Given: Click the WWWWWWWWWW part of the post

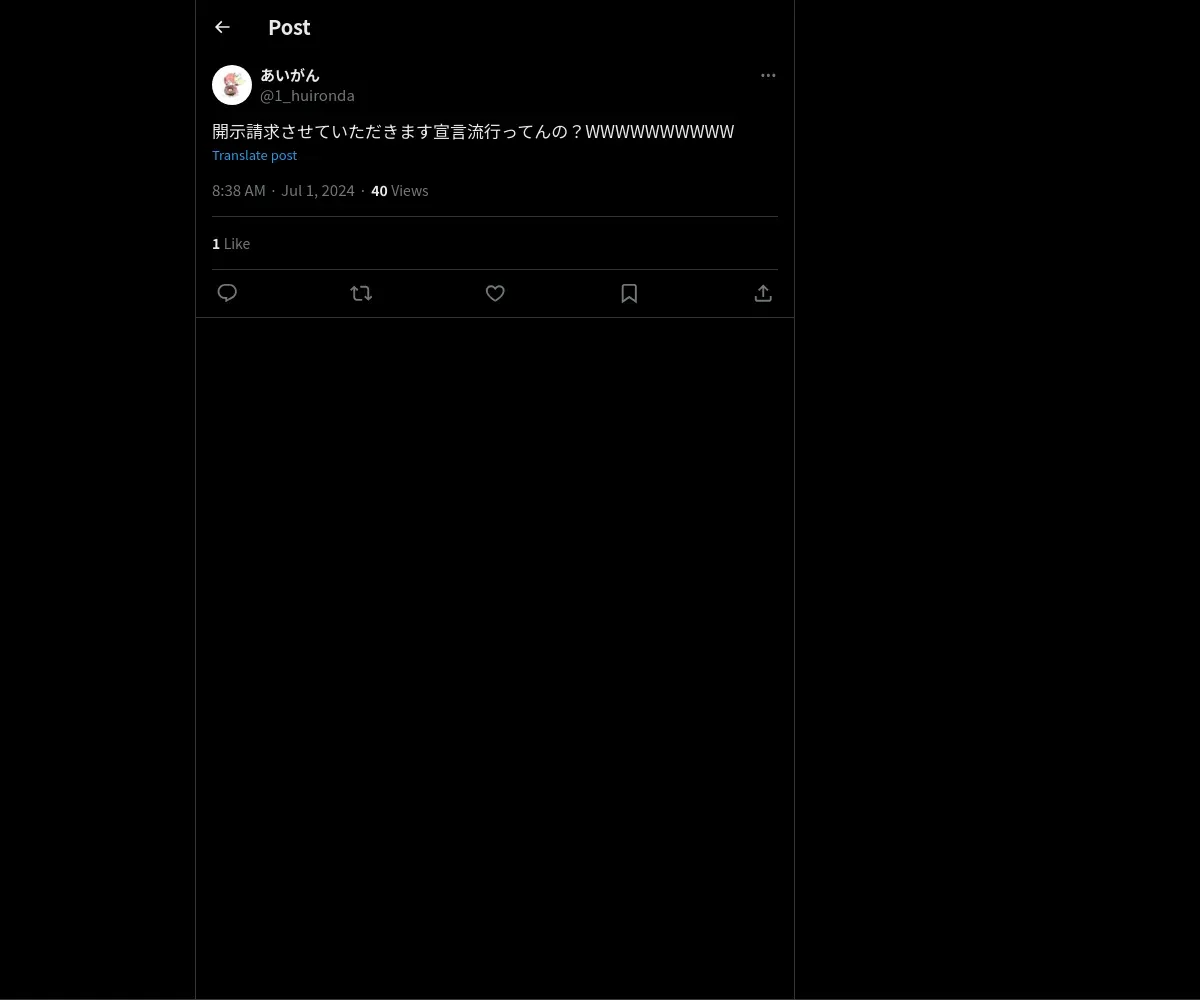Looking at the screenshot, I should [660, 131].
